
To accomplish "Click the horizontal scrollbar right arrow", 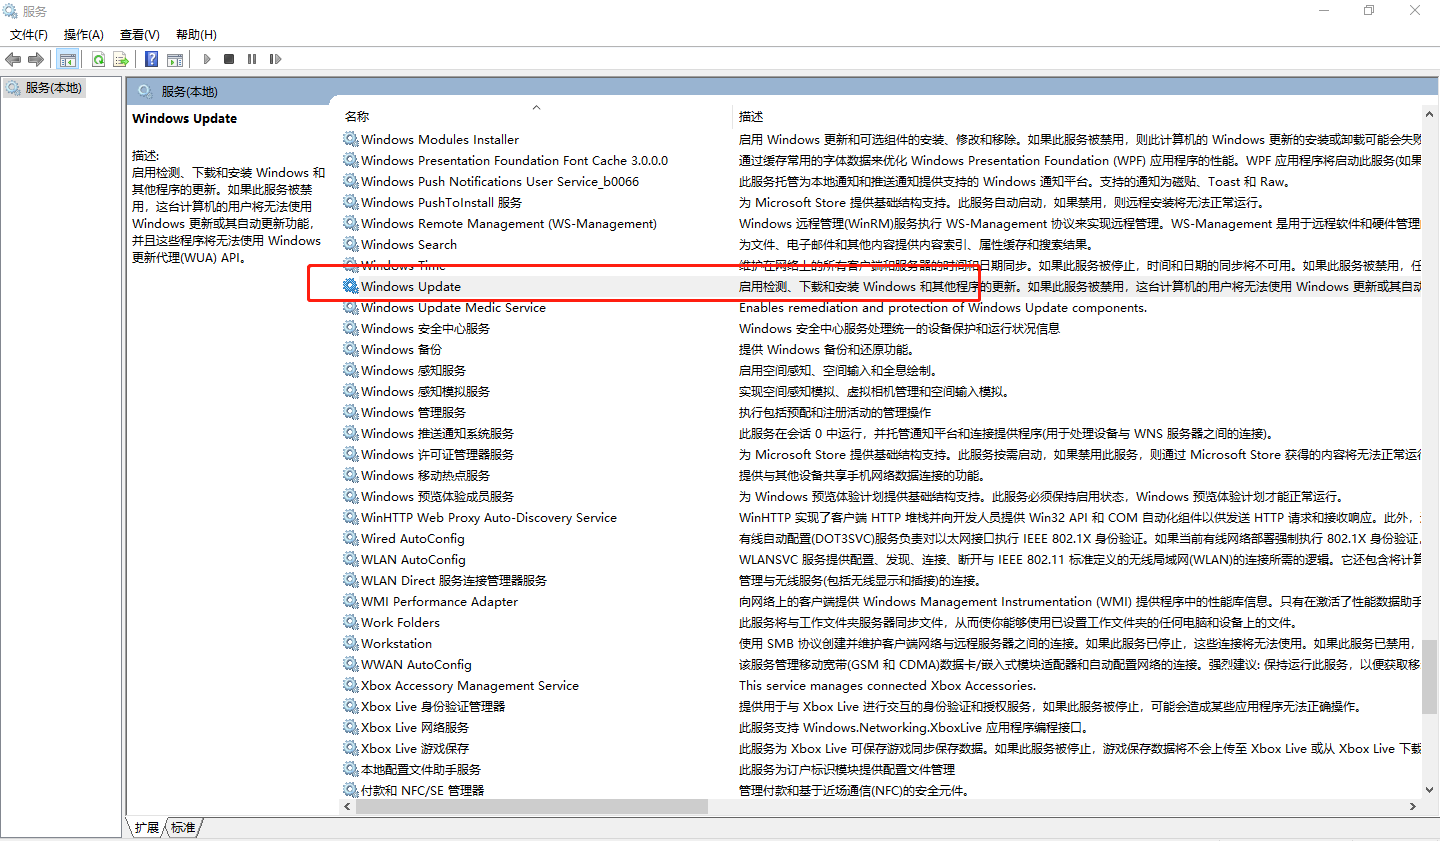I will 1413,806.
